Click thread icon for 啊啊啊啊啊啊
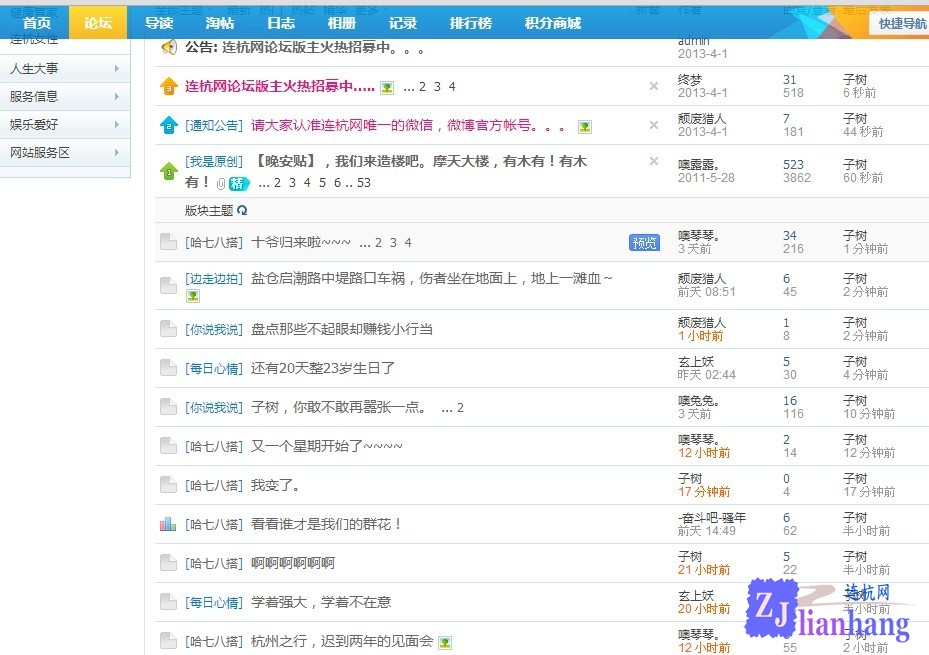929x655 pixels. tap(168, 563)
